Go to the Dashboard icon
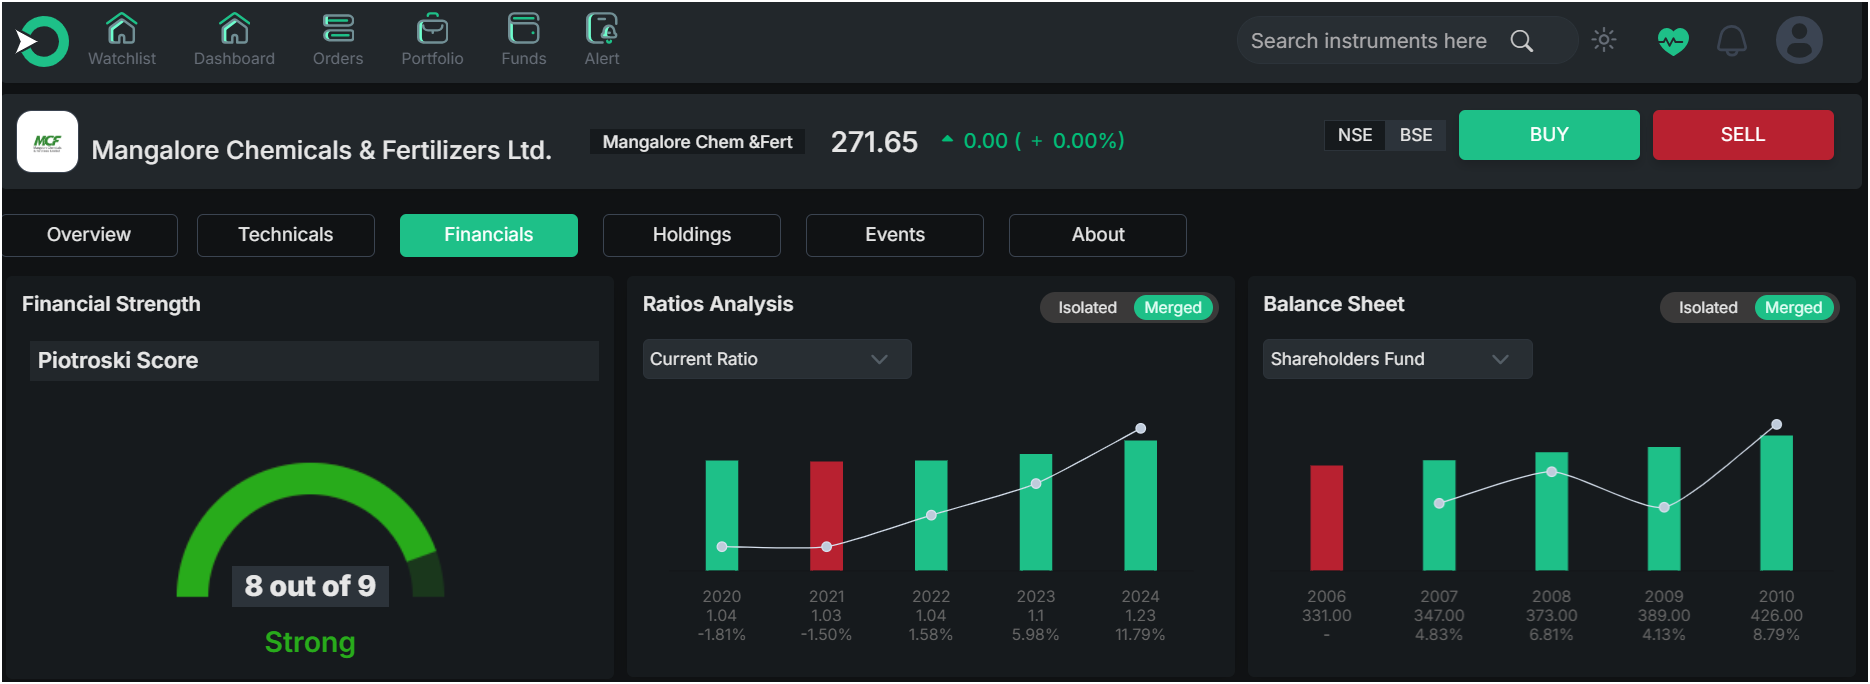The image size is (1870, 684). [234, 29]
